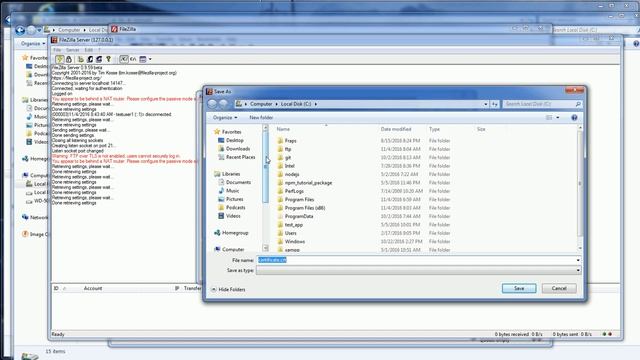The image size is (640, 360).
Task: Select the ftp folder in the file list
Action: (288, 149)
